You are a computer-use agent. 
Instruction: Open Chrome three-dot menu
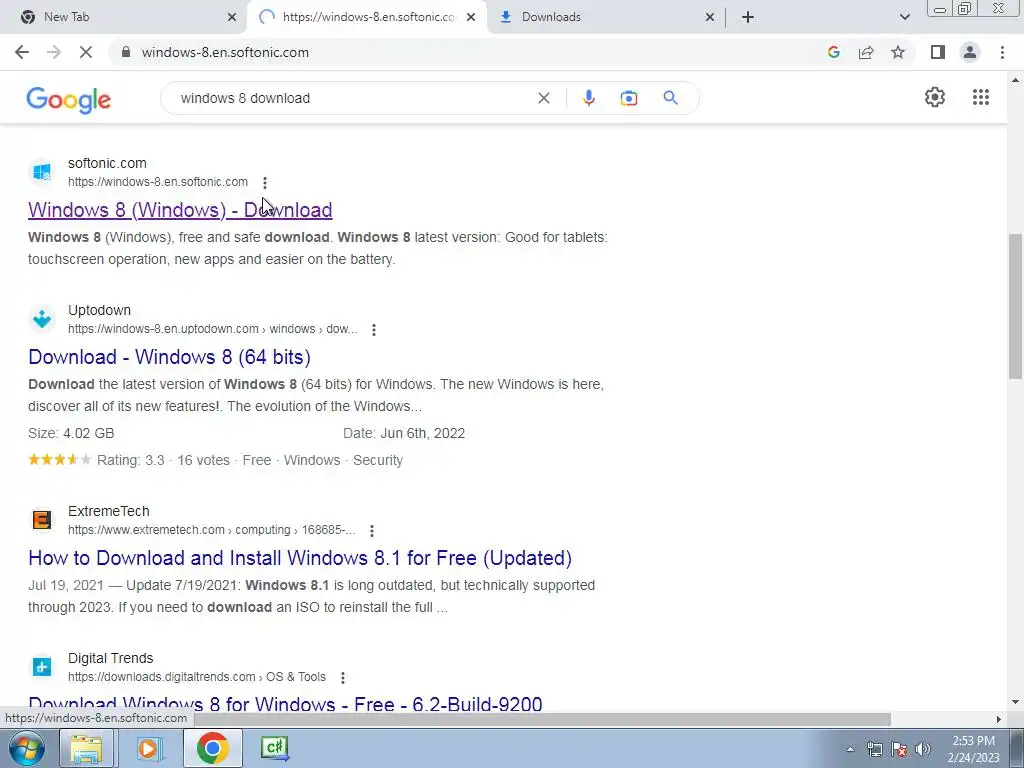point(1002,52)
